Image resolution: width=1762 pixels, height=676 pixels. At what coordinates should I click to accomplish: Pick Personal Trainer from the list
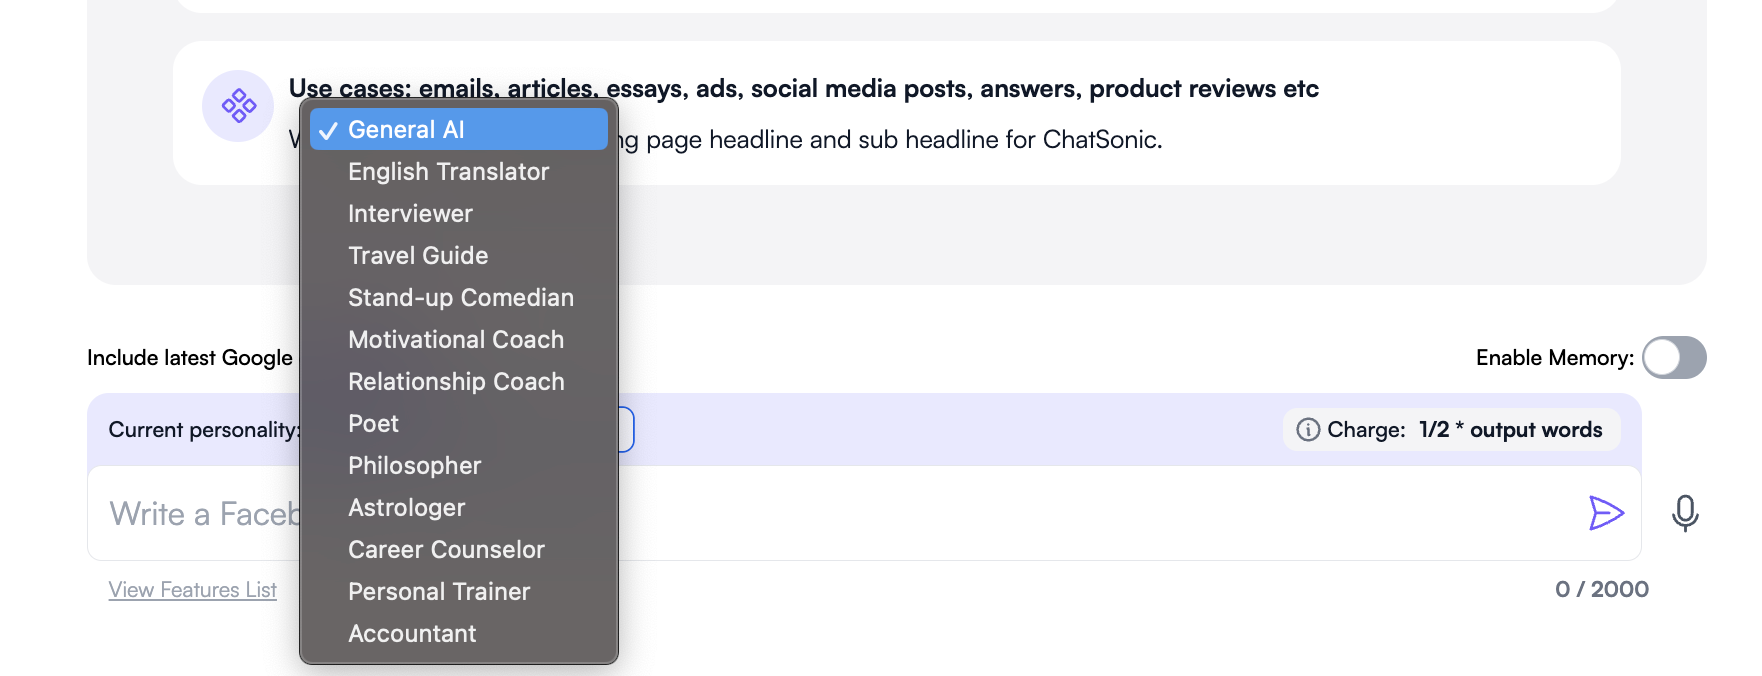[439, 591]
